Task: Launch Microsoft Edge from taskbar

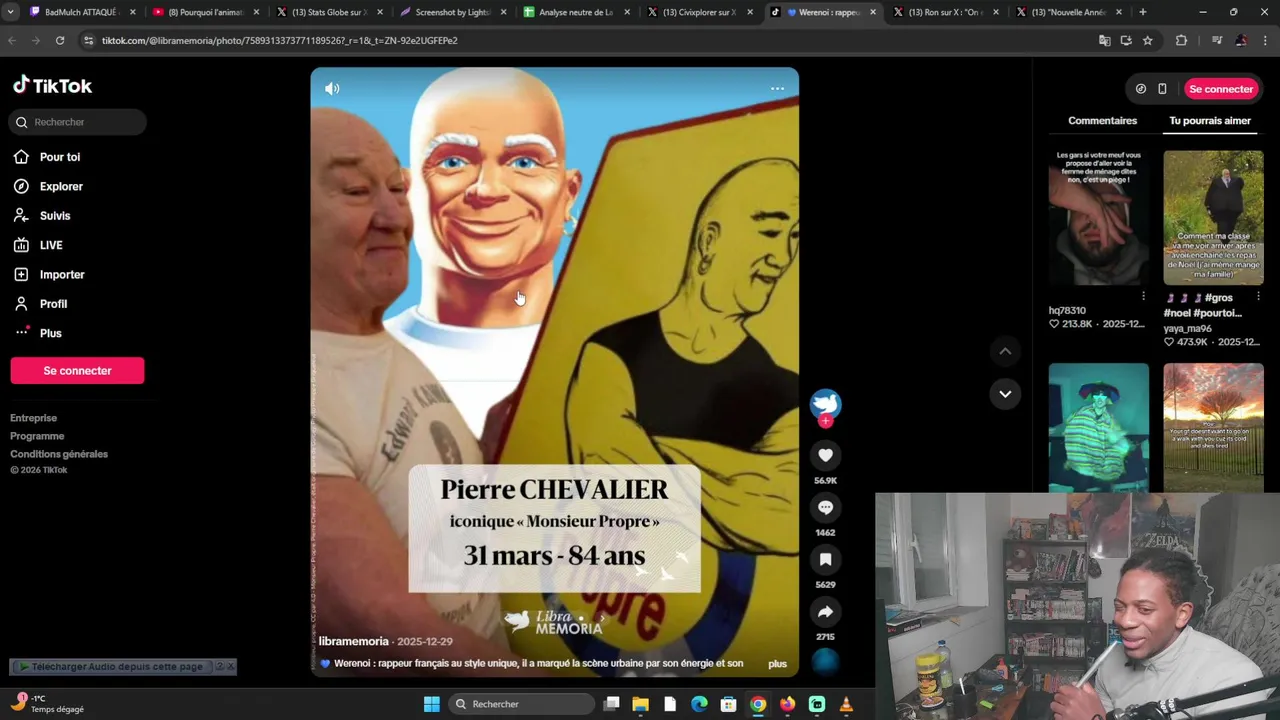Action: 699,704
